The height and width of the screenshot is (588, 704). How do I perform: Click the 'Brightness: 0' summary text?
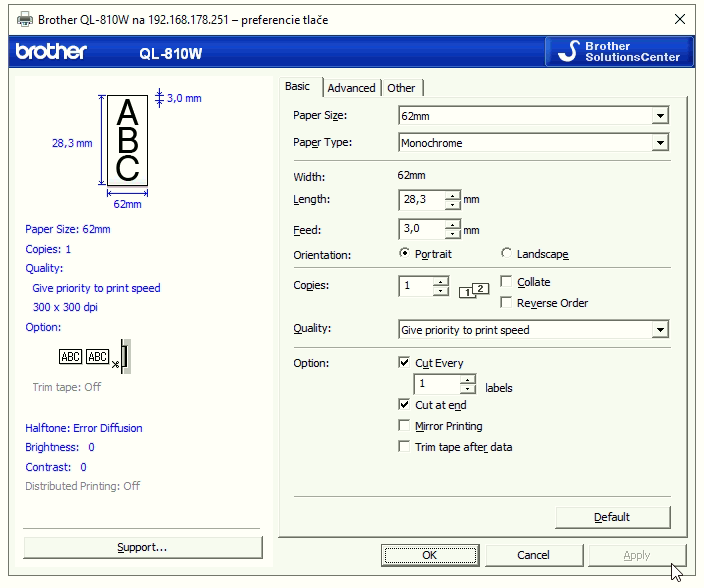60,447
